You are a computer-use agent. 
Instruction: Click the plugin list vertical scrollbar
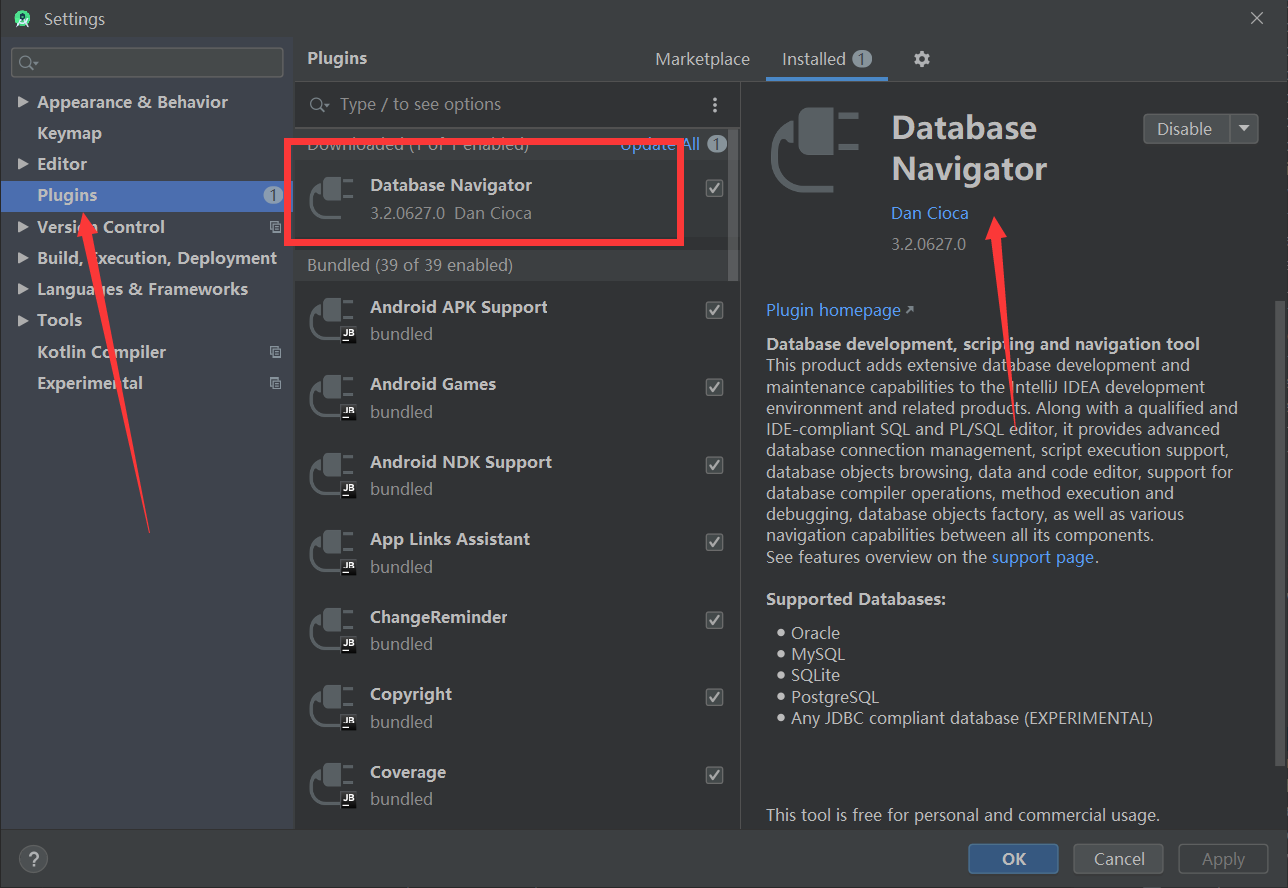pyautogui.click(x=734, y=205)
